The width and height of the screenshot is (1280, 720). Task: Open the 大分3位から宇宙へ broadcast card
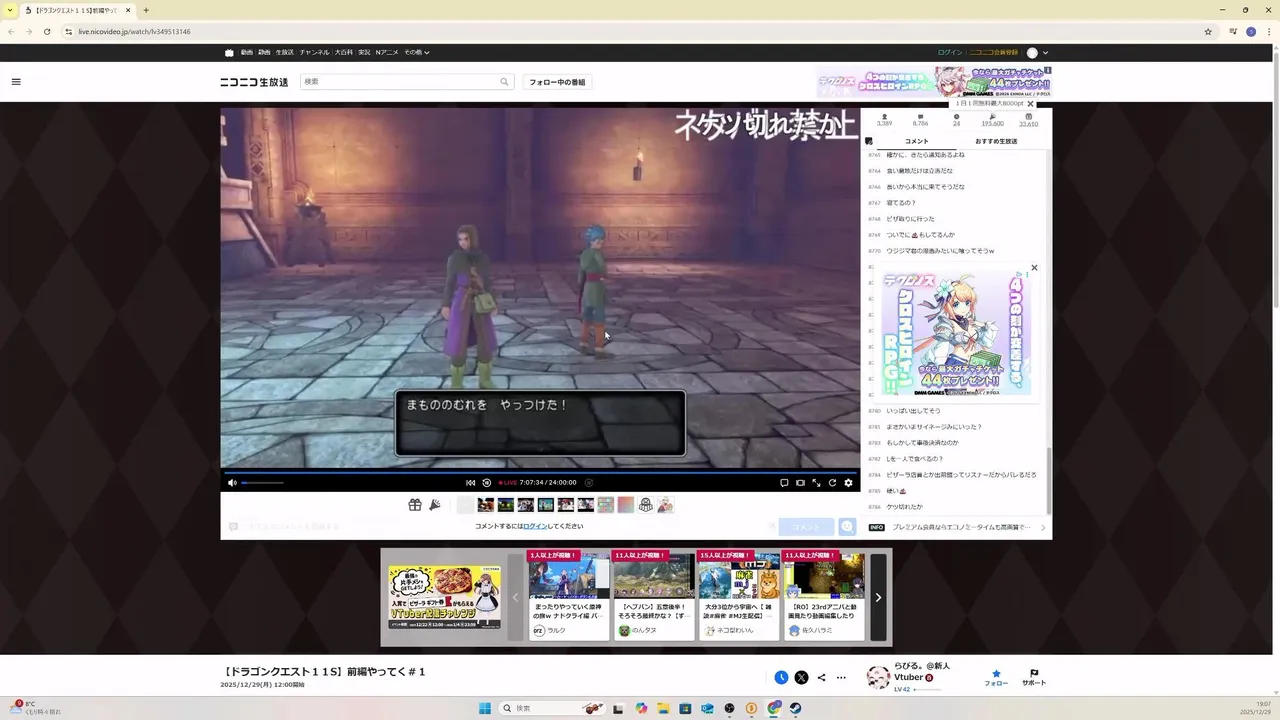(x=739, y=596)
